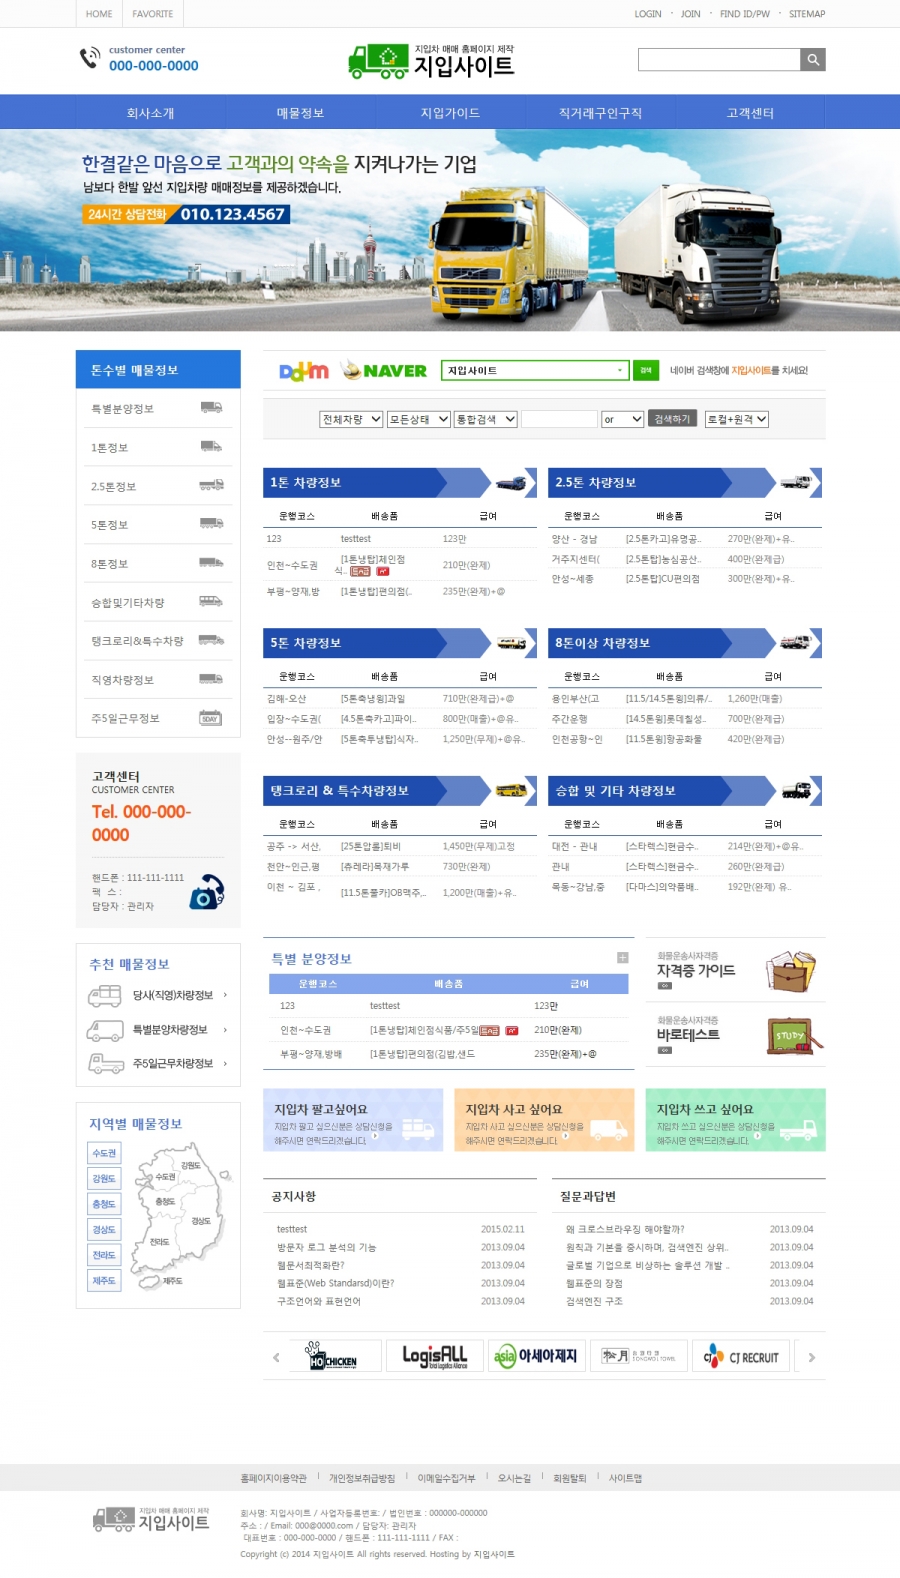
Task: Click the Daum logo in search bar
Action: (x=304, y=371)
